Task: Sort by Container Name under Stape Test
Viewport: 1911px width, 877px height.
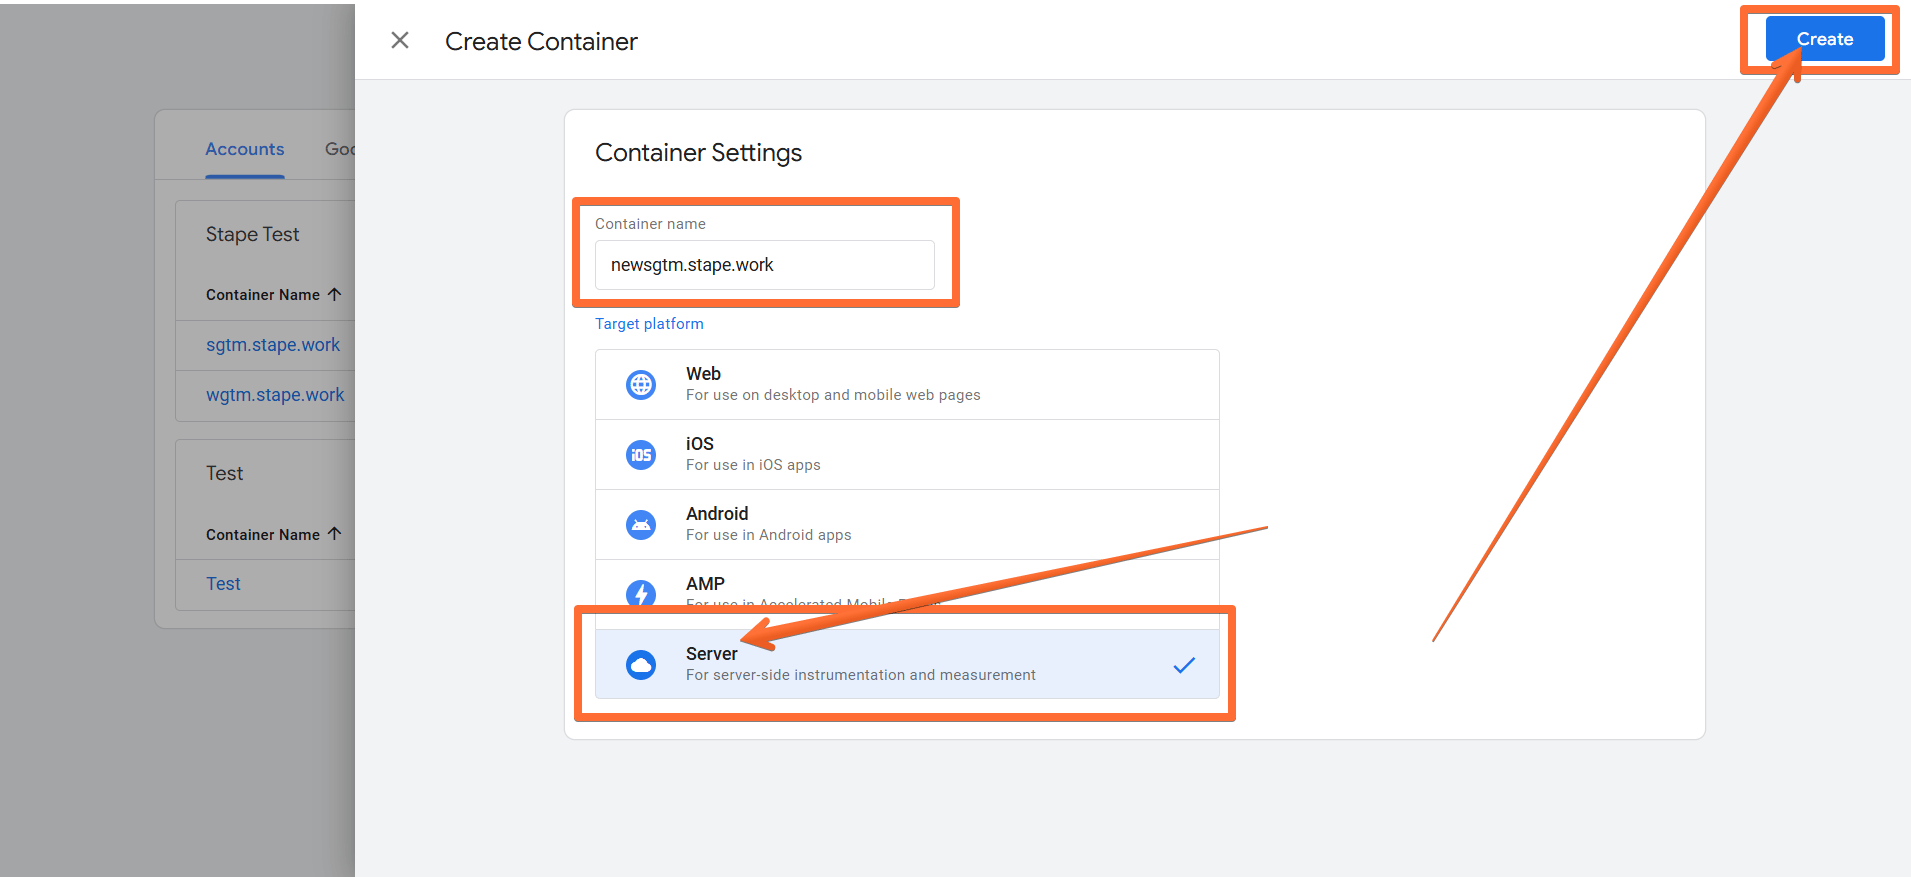Action: tap(273, 295)
